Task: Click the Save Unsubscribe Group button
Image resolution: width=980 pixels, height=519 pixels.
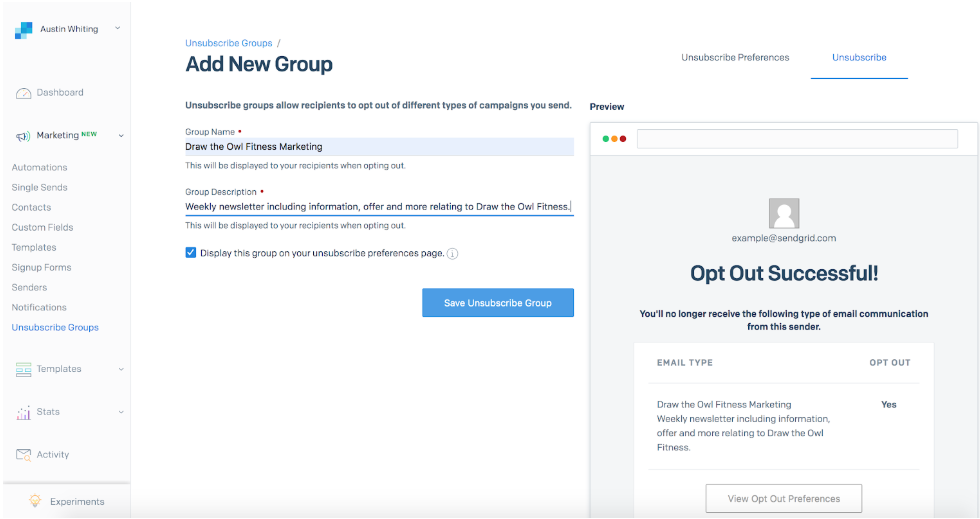Action: 498,303
